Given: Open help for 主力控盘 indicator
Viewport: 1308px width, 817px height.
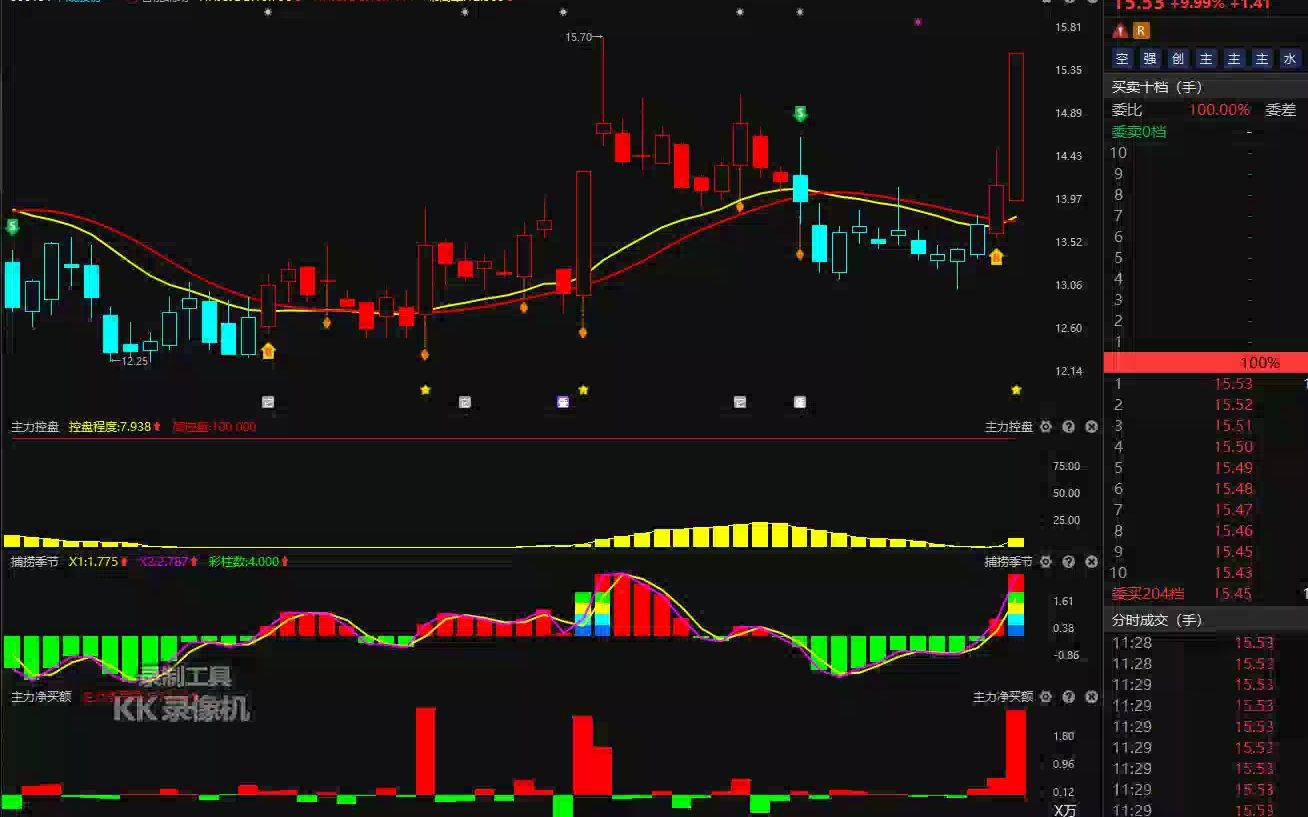Looking at the screenshot, I should pos(1068,427).
